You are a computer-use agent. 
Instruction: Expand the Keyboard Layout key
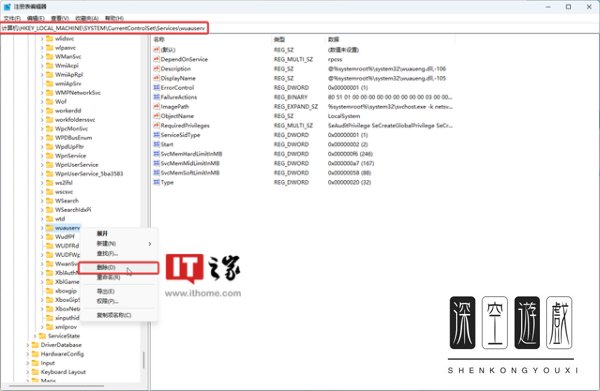pos(28,372)
